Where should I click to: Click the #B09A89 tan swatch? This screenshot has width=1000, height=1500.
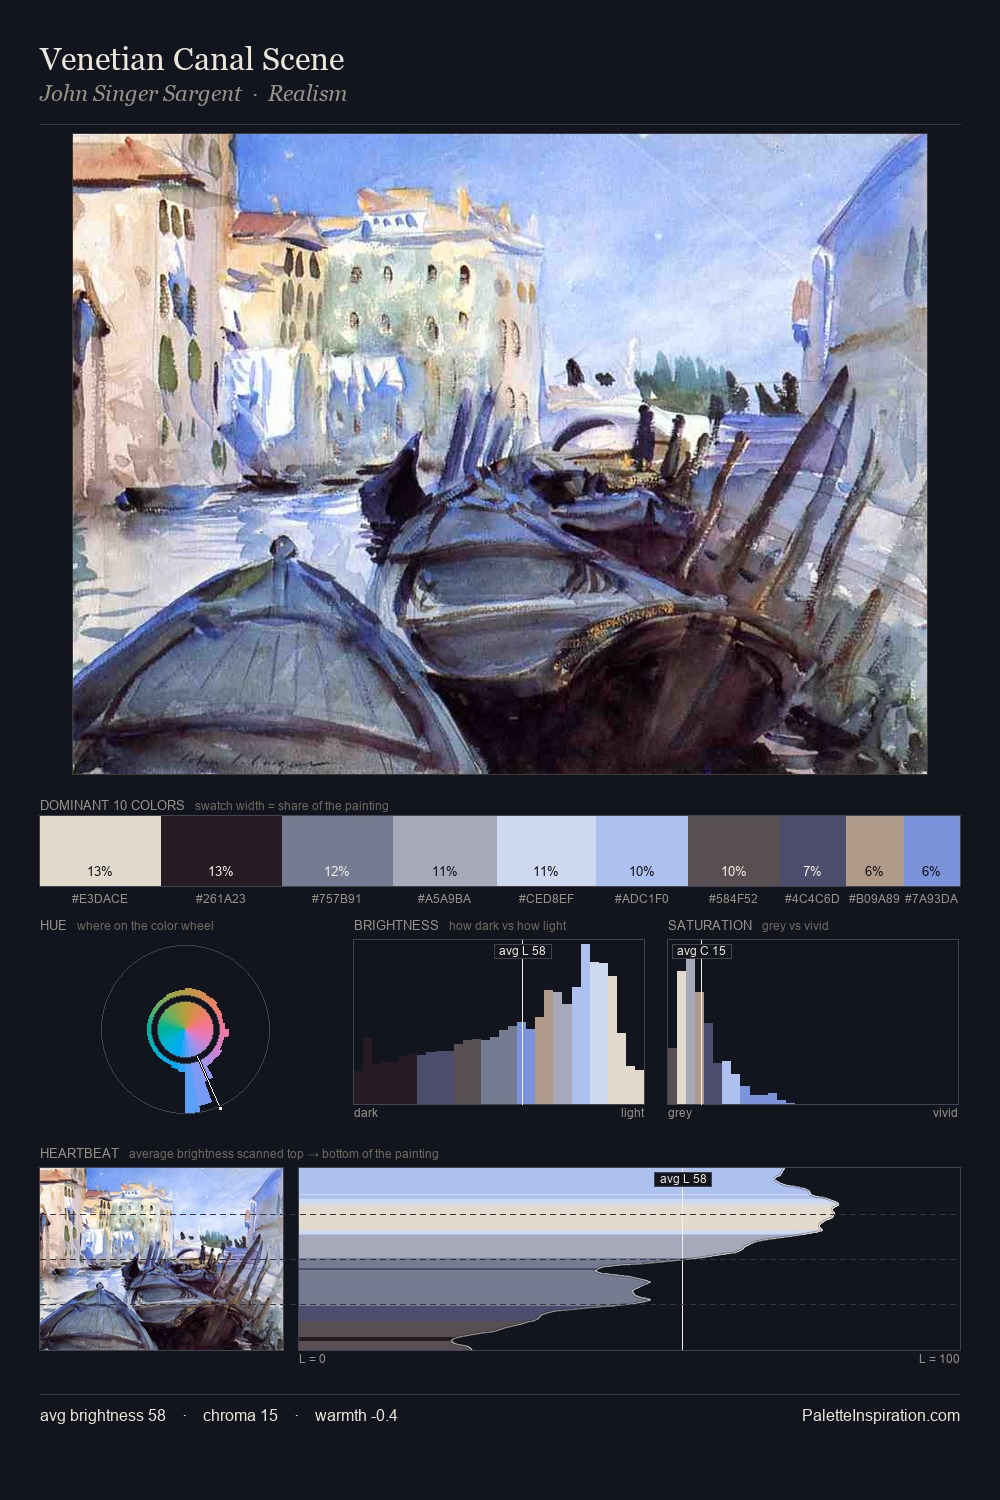pyautogui.click(x=875, y=851)
